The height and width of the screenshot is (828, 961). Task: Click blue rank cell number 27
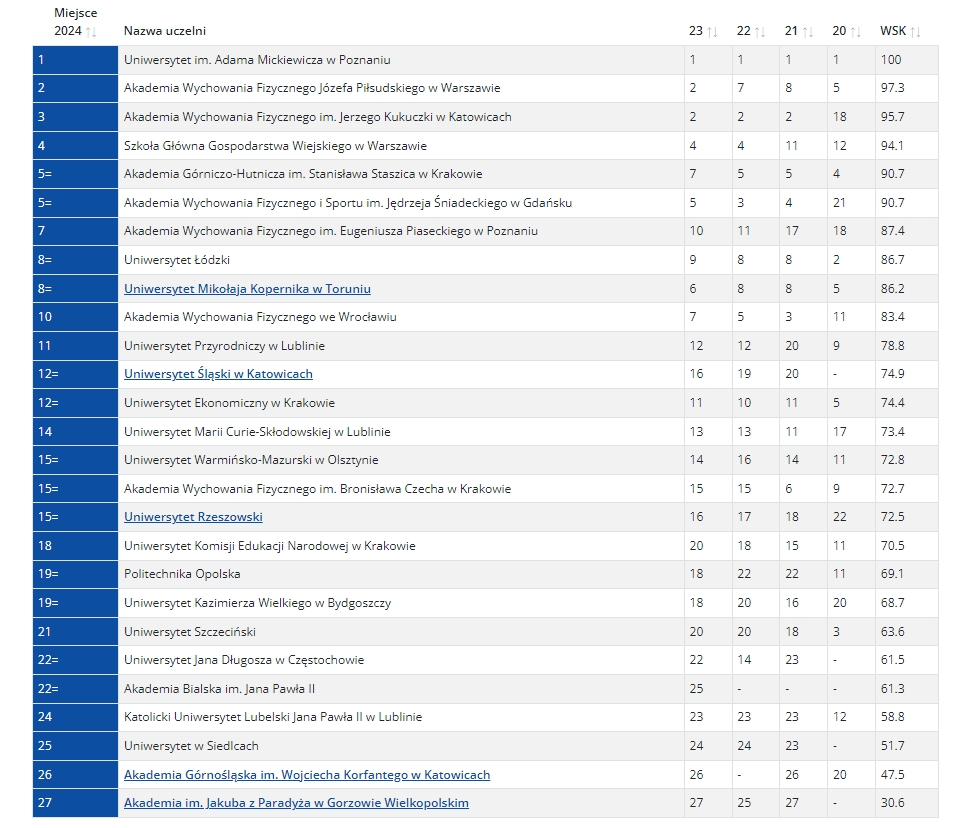coord(75,803)
